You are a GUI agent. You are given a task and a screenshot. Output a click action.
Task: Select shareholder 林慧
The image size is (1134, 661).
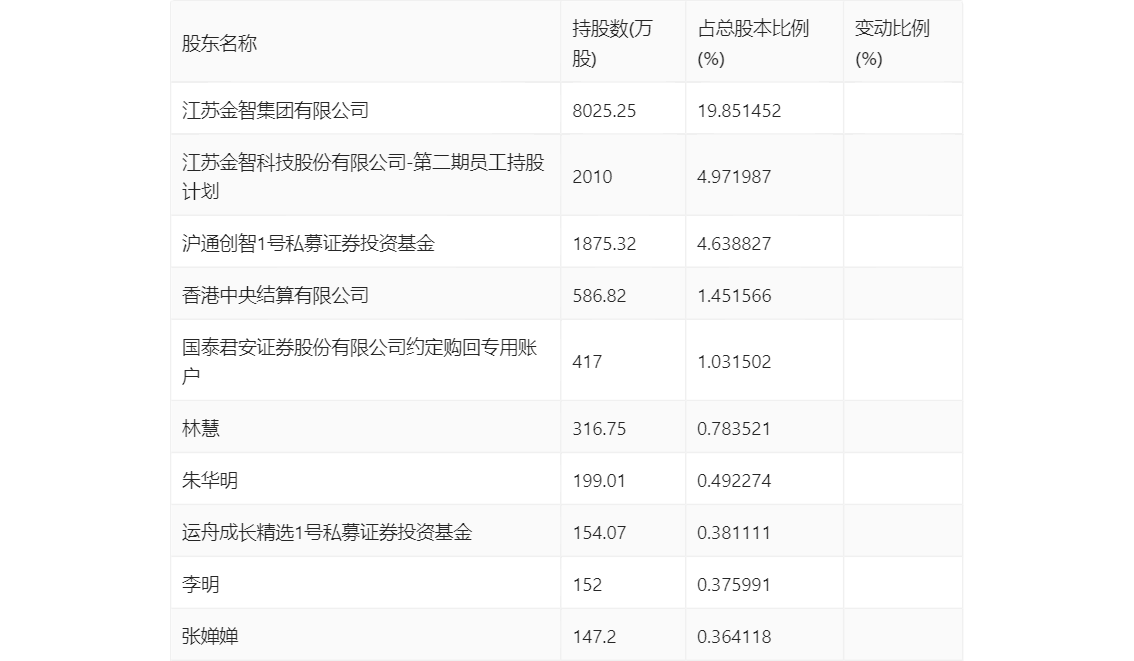(200, 429)
